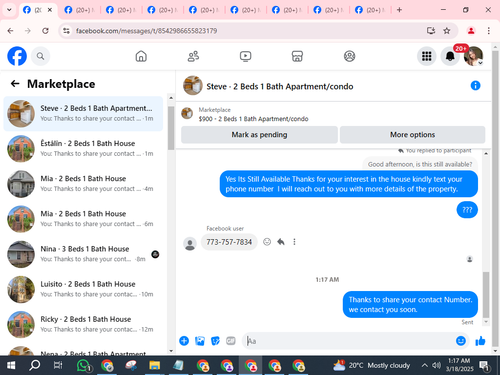The image size is (500, 375).
Task: Click chat scrollbar down arrow
Action: [486, 322]
